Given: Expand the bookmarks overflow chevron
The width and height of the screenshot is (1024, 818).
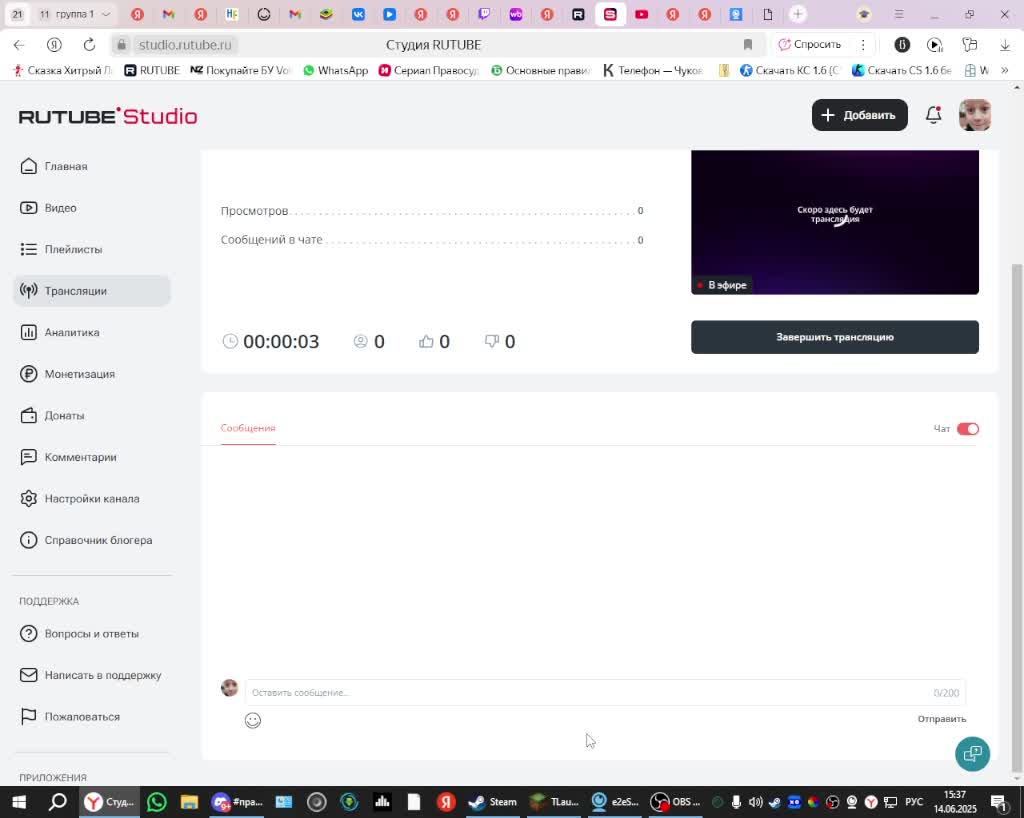Looking at the screenshot, I should pyautogui.click(x=1004, y=71).
